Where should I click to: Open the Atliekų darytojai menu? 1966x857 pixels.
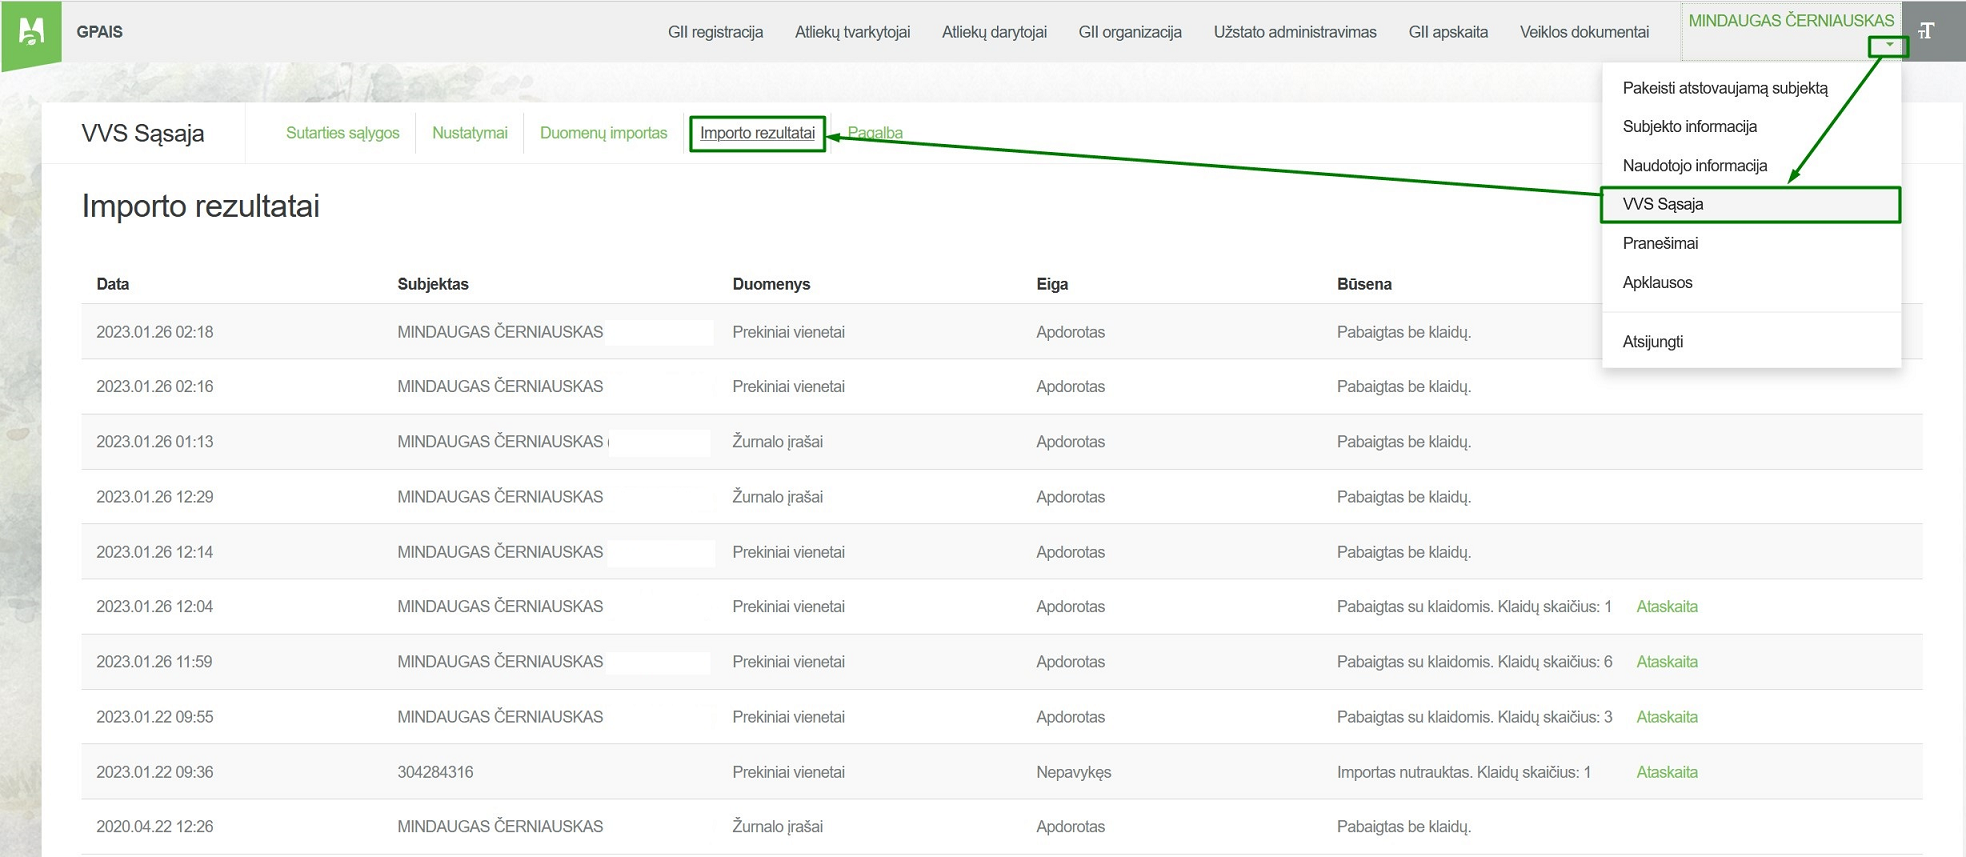(994, 32)
